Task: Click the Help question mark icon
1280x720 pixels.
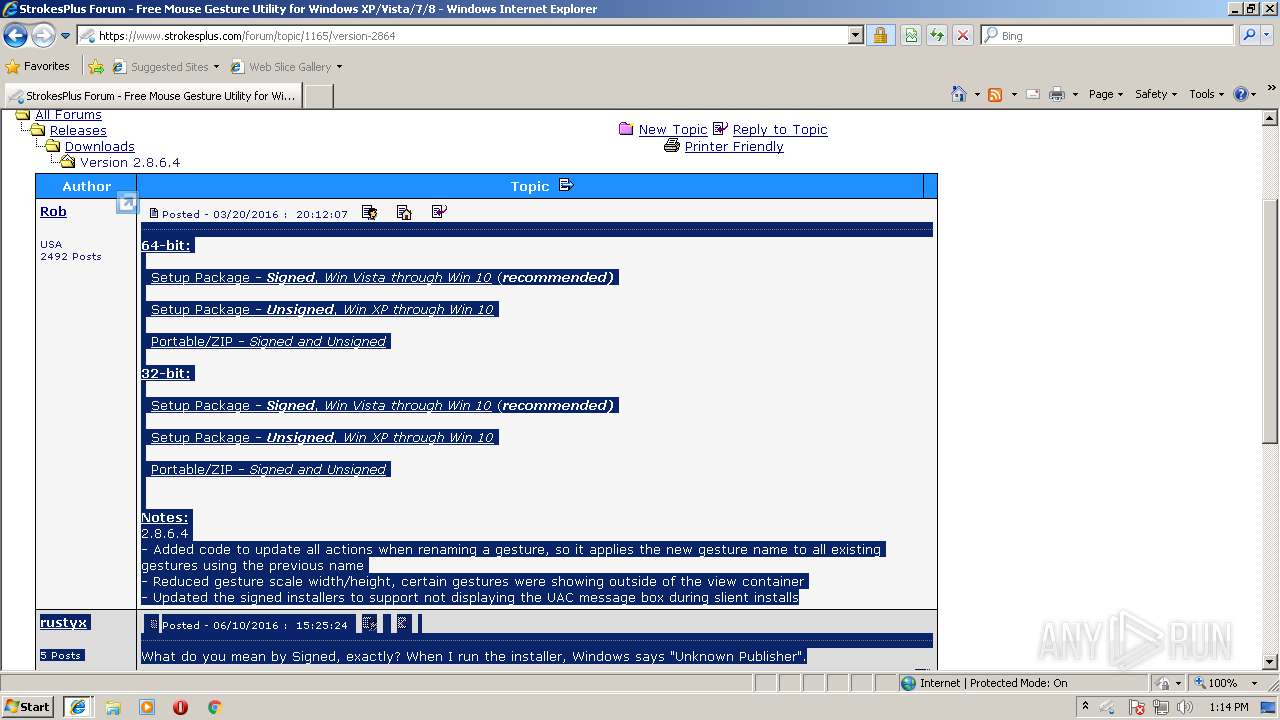Action: coord(1240,94)
